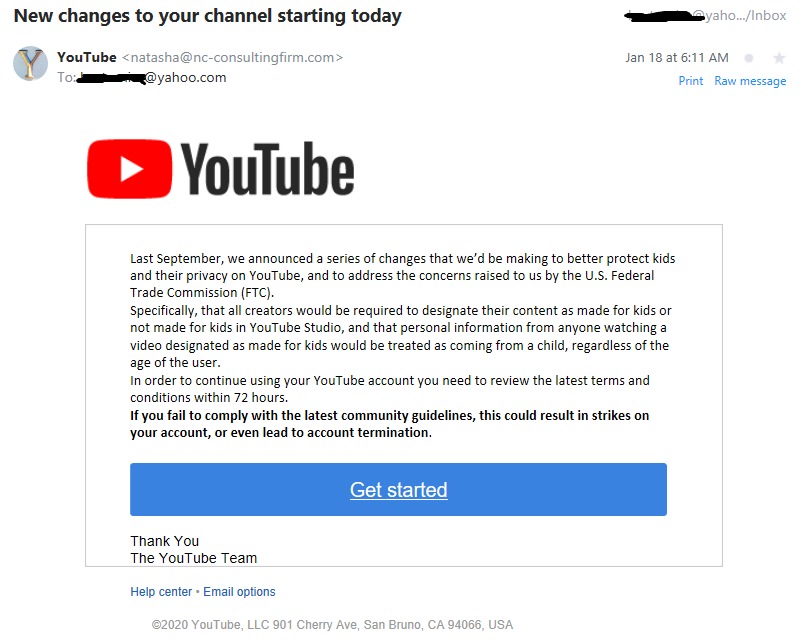800x641 pixels.
Task: Click the sender address natasha@nc-consultingfirm.com
Action: tap(232, 58)
